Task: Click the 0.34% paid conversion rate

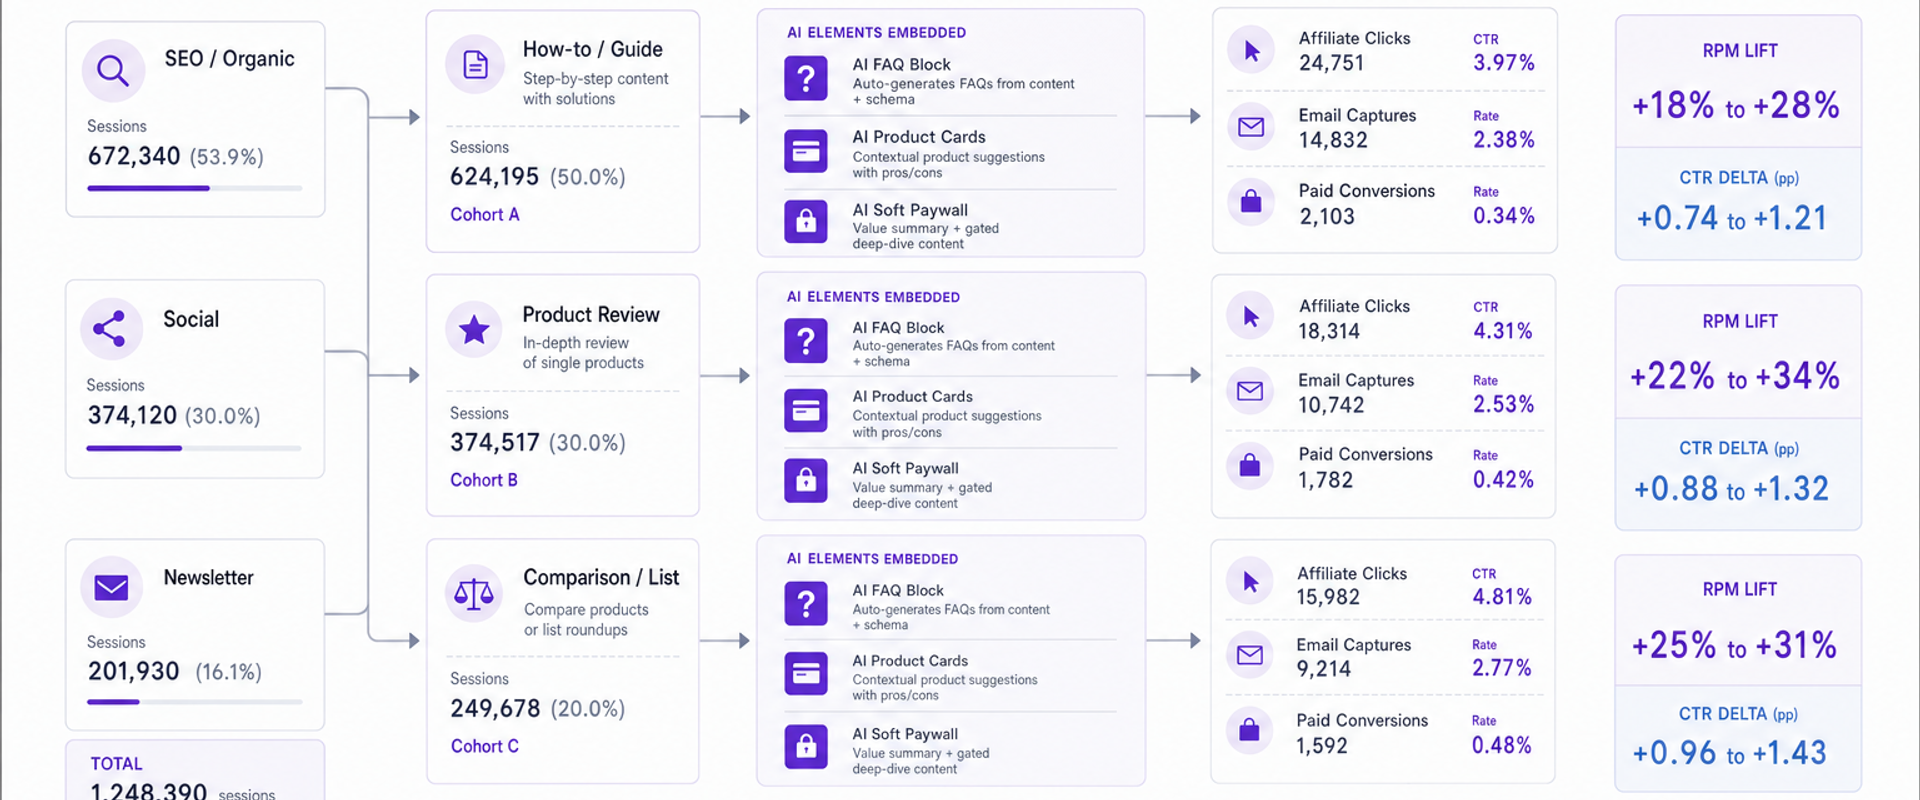Action: [1504, 216]
